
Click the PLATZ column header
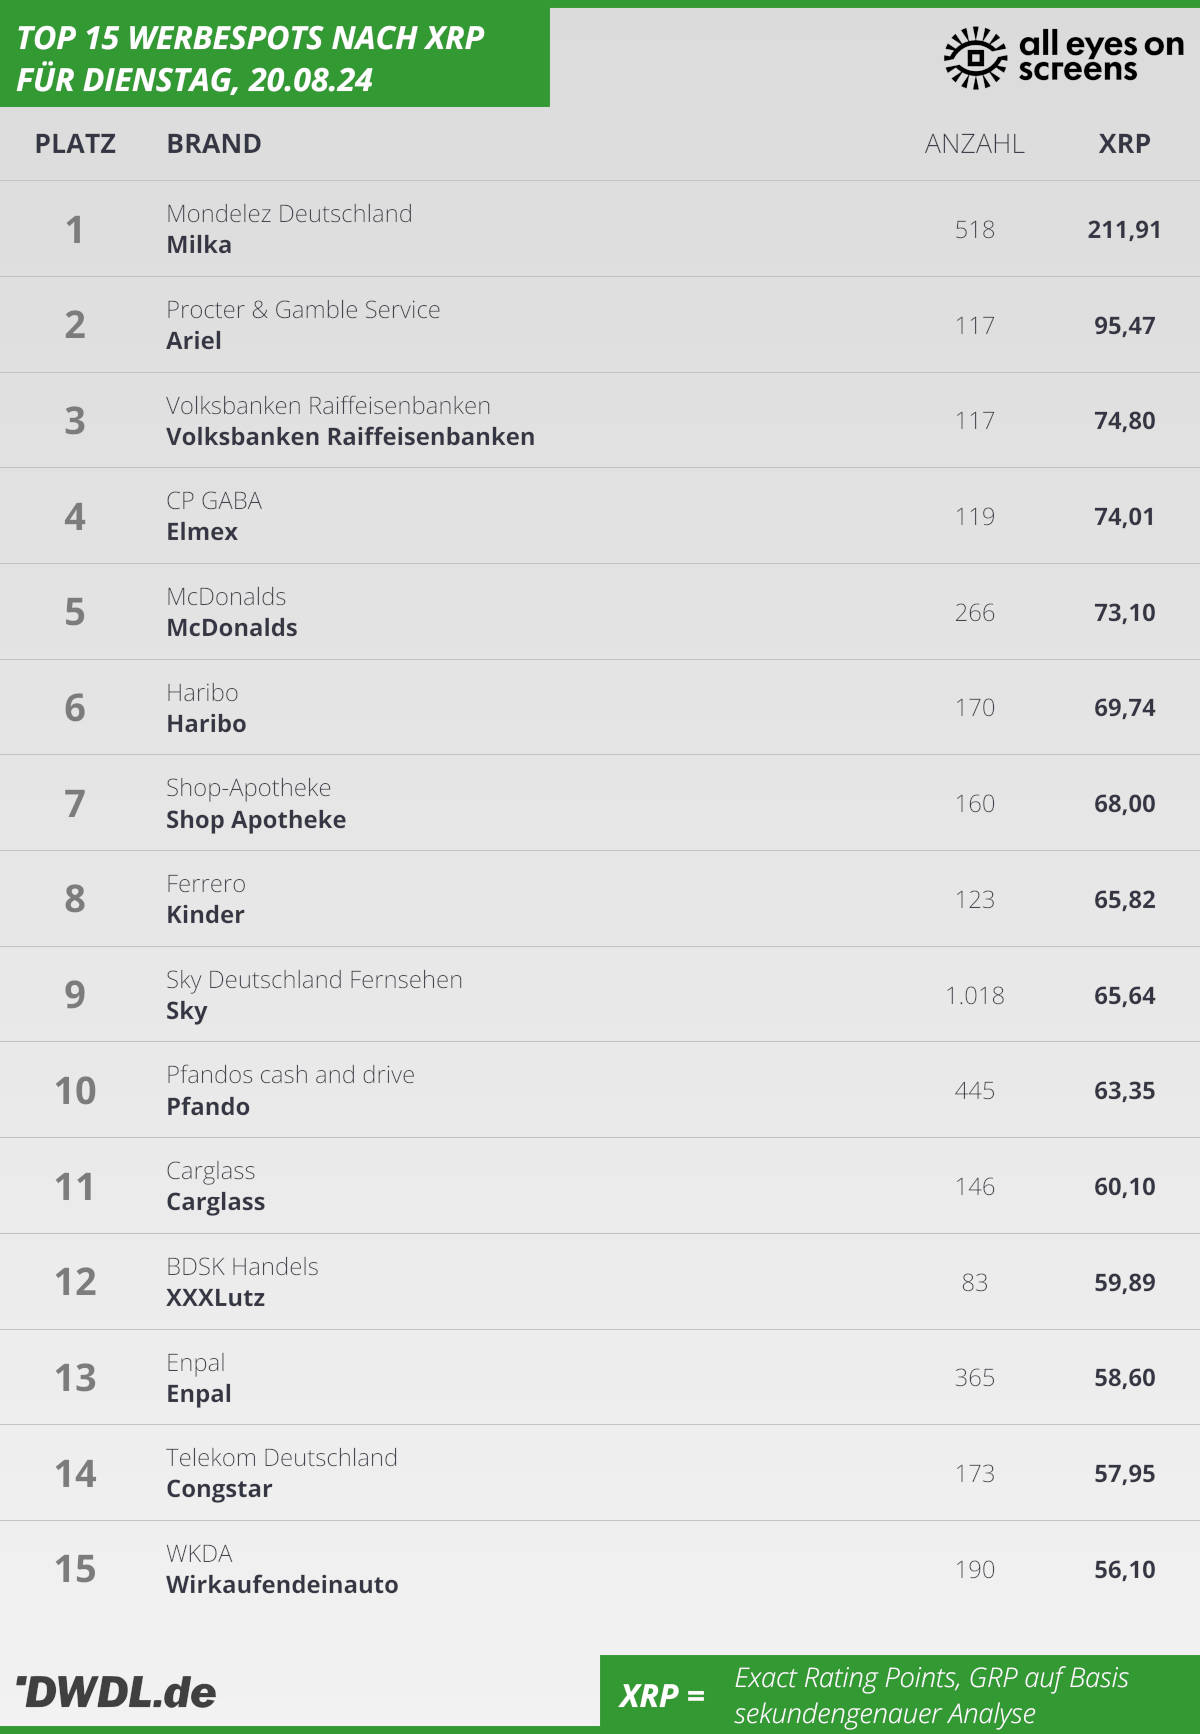(75, 144)
